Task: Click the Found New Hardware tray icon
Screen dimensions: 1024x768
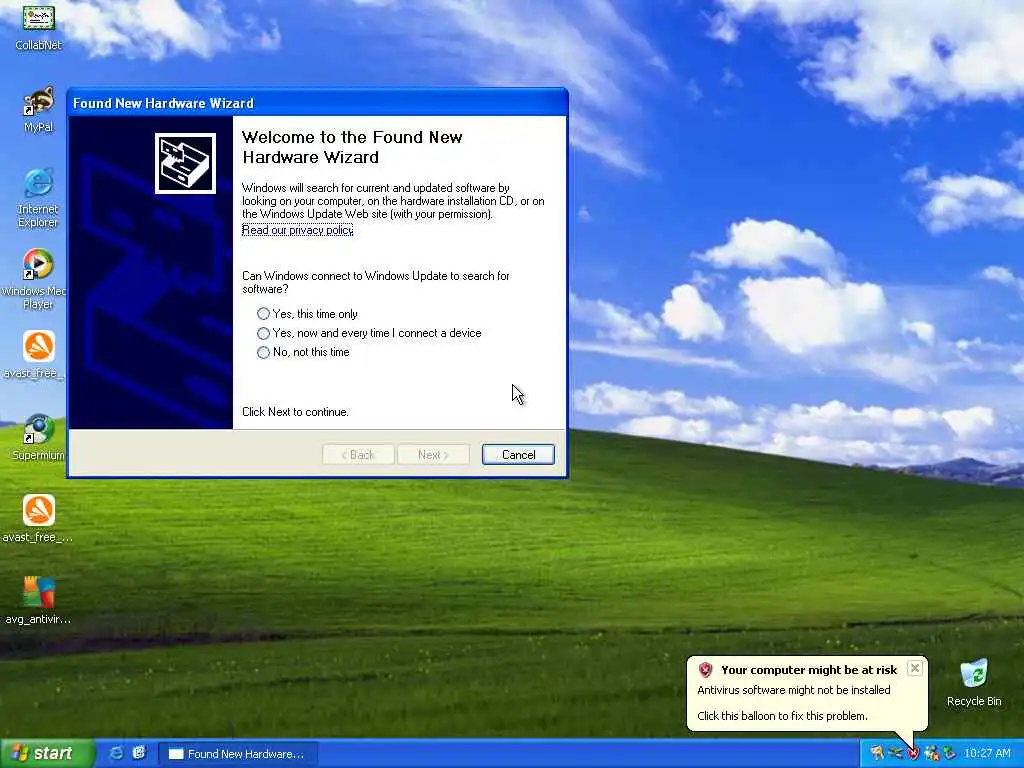Action: pos(877,753)
